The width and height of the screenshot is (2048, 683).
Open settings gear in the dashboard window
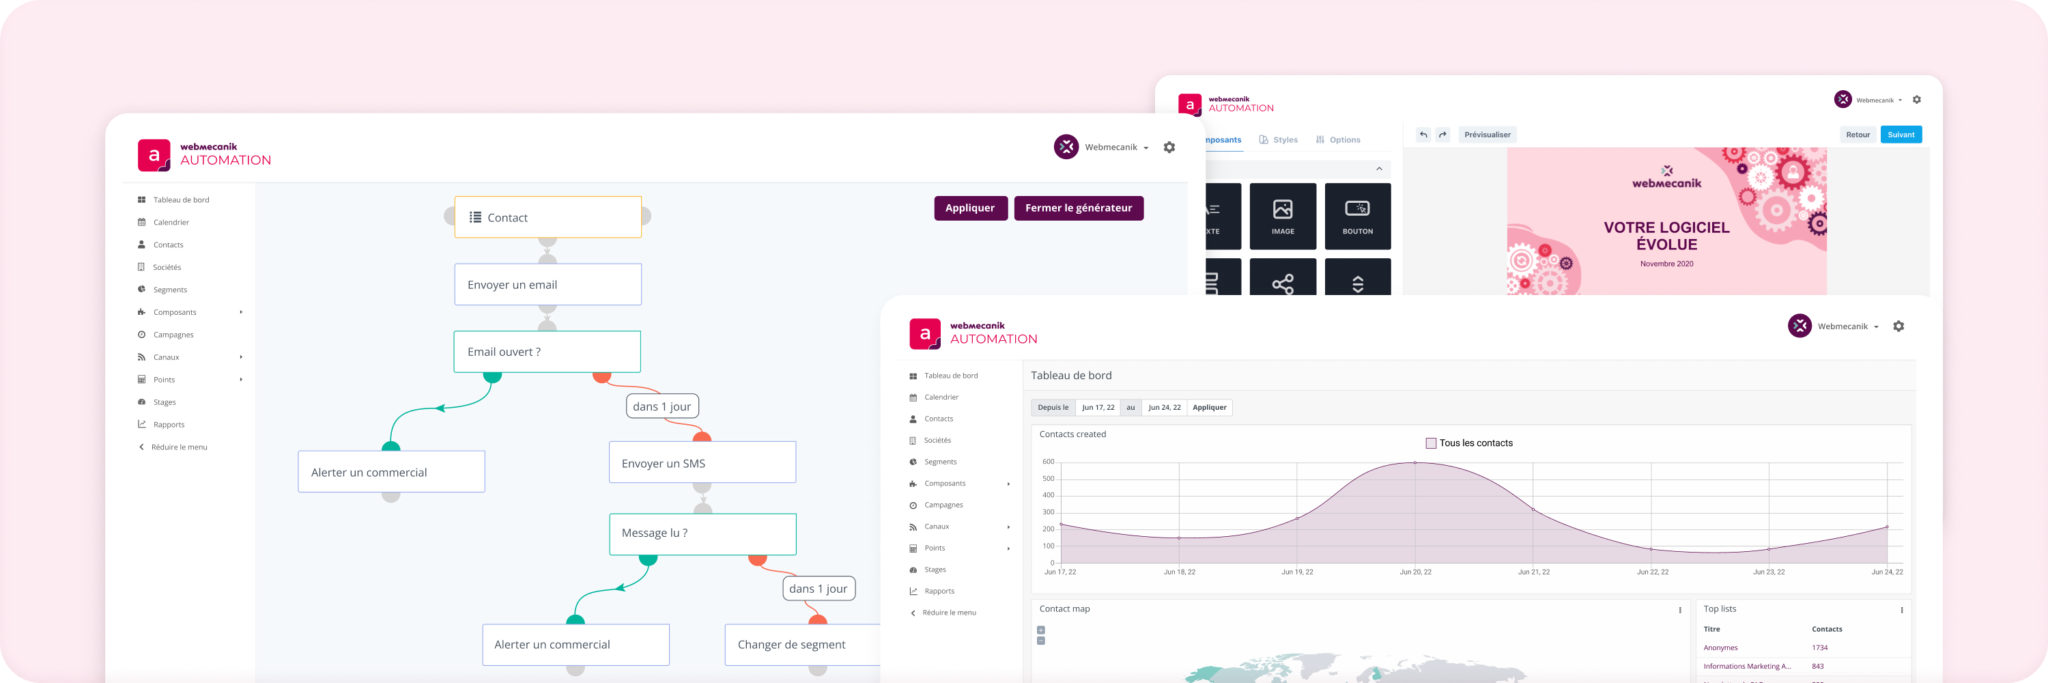click(x=1898, y=327)
